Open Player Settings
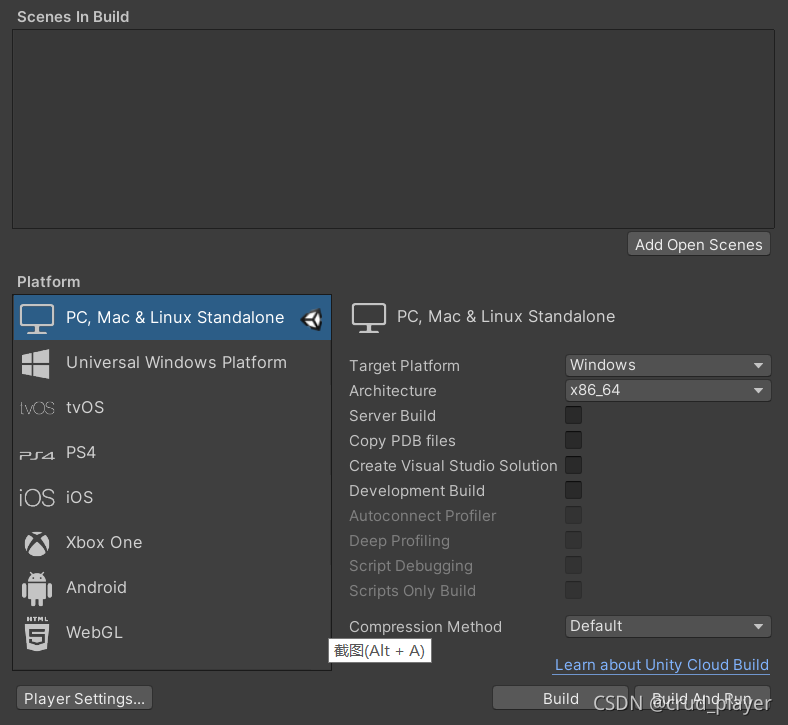 [x=84, y=698]
